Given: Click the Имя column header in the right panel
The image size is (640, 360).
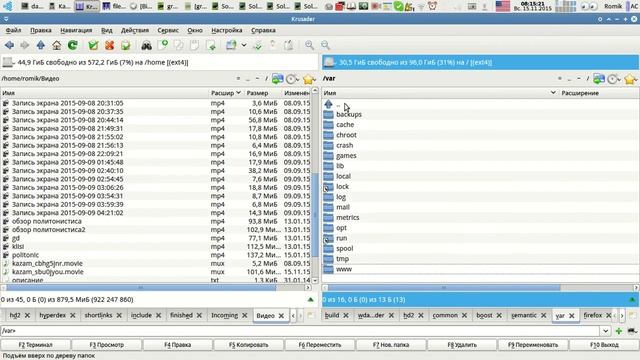Looking at the screenshot, I should (x=440, y=93).
